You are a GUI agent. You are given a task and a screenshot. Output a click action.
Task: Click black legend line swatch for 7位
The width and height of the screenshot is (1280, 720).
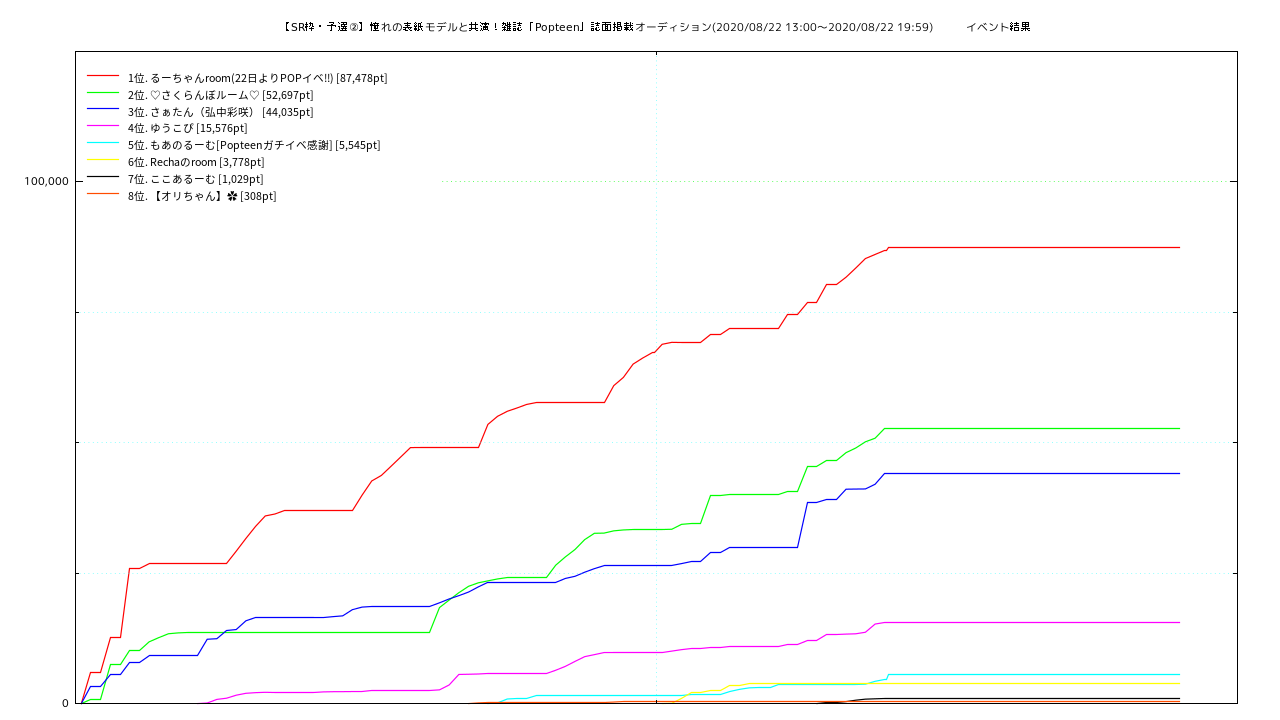pos(104,178)
